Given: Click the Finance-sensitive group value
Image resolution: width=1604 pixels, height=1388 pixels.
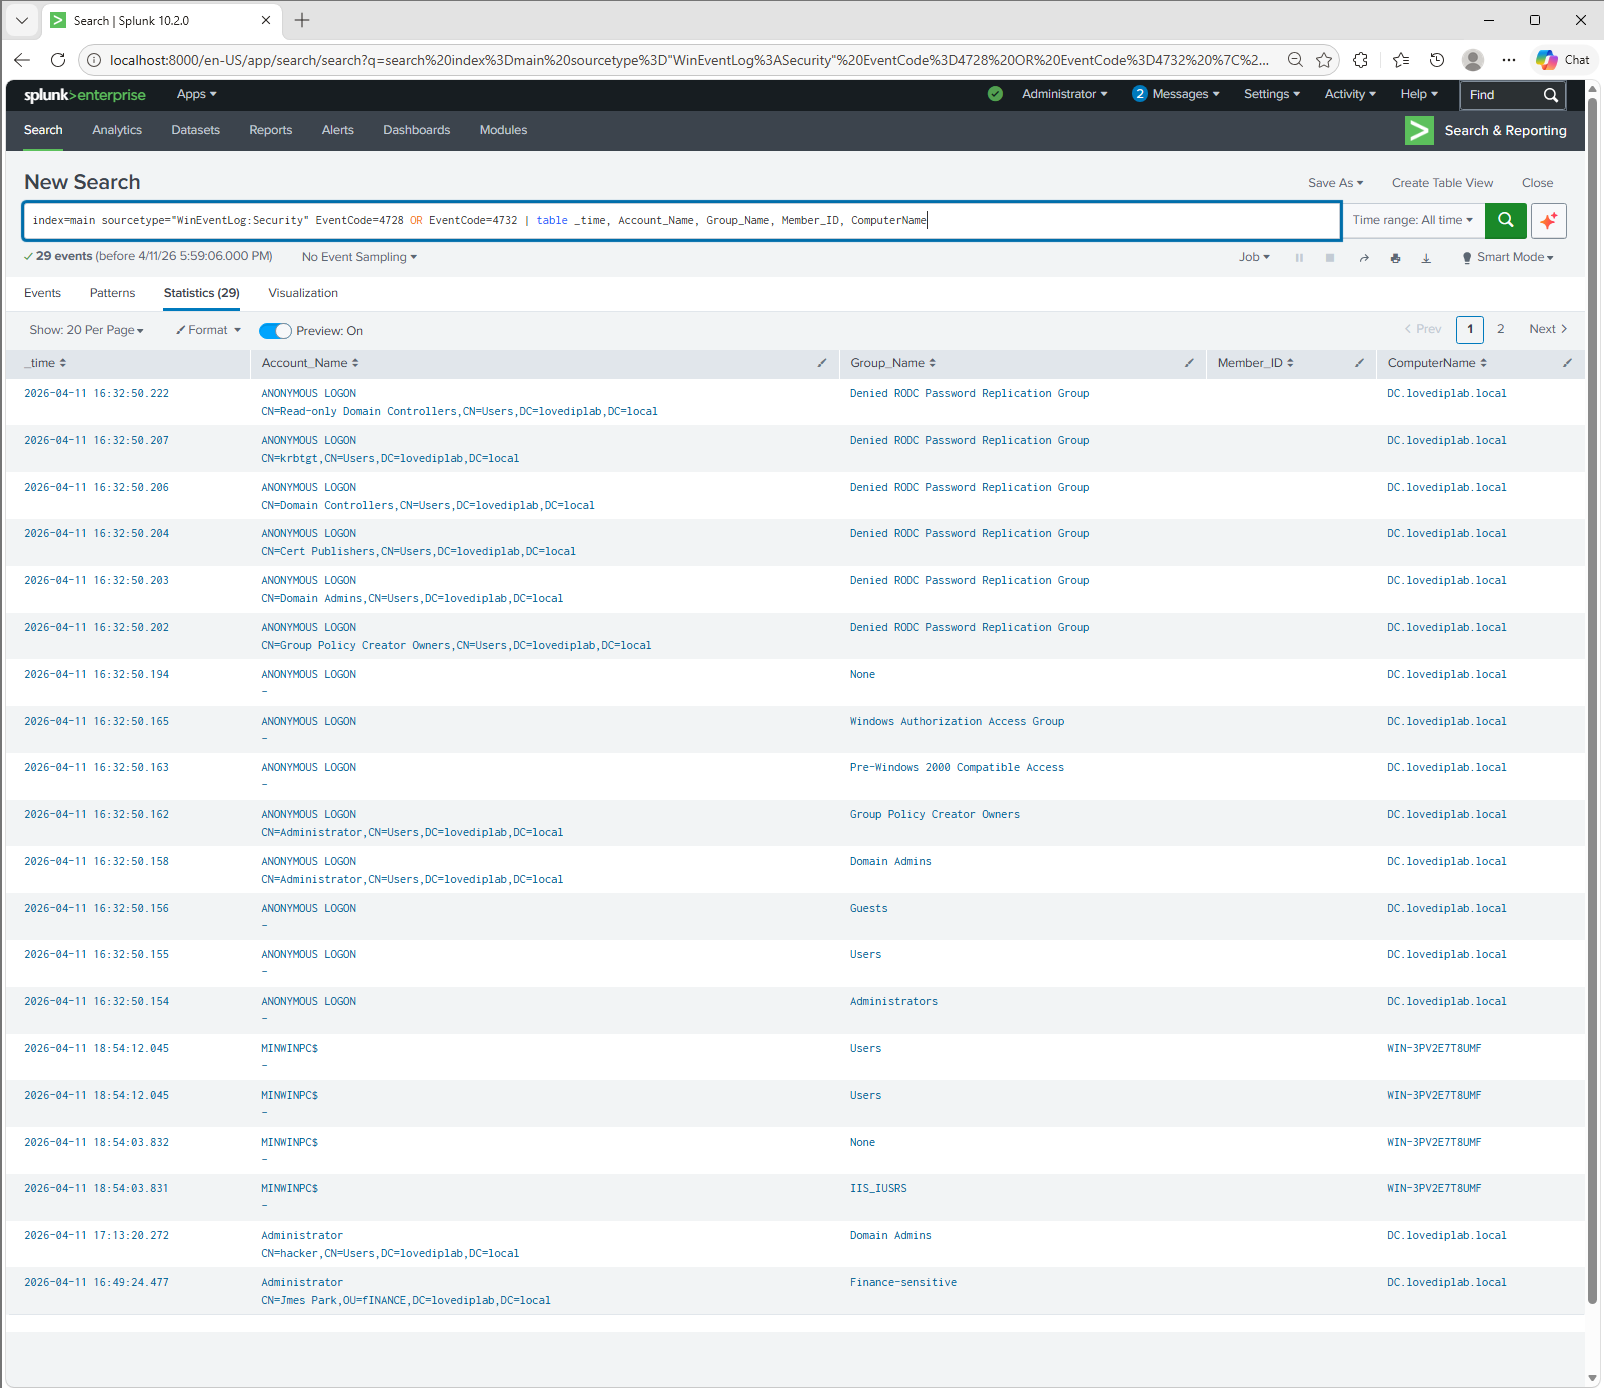Looking at the screenshot, I should pos(903,1283).
